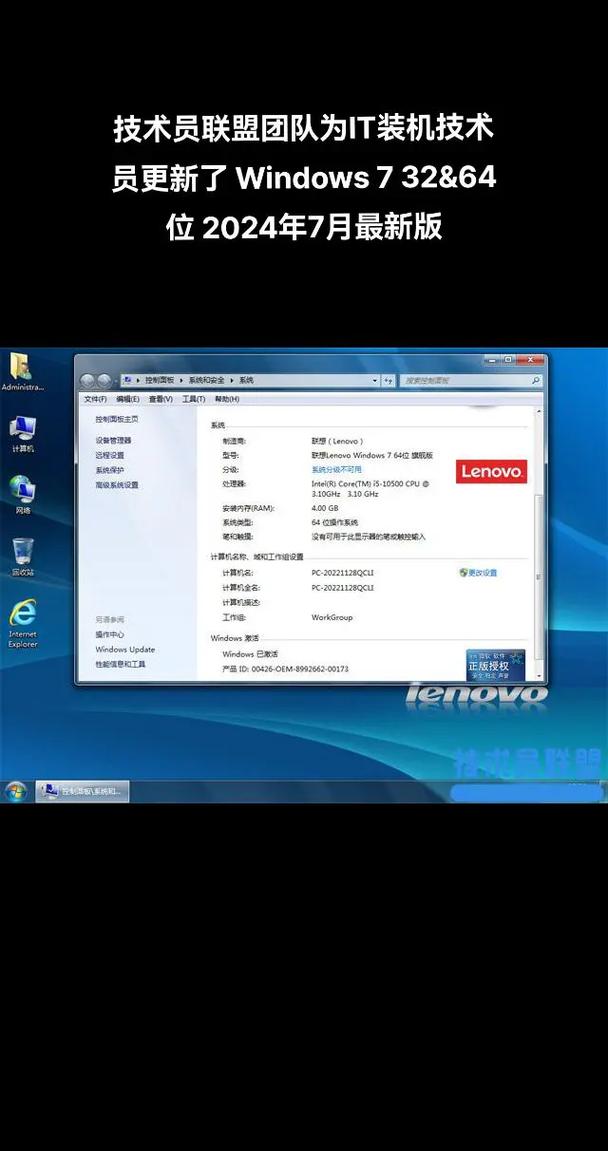The width and height of the screenshot is (608, 1151).
Task: Click the Windows Start orb
Action: [x=16, y=791]
